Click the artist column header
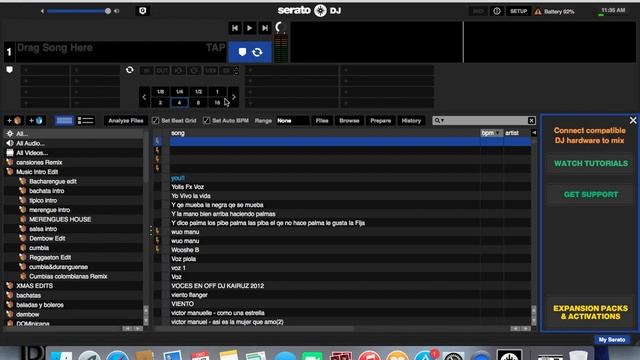The width and height of the screenshot is (640, 360). pyautogui.click(x=512, y=133)
